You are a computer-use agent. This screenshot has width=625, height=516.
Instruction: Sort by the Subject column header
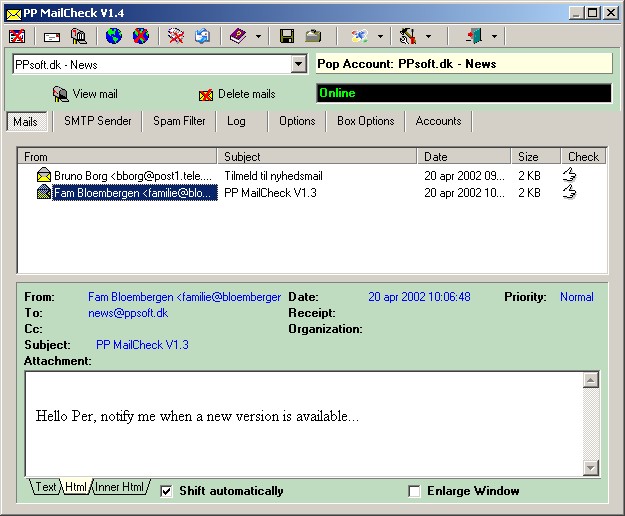[317, 157]
